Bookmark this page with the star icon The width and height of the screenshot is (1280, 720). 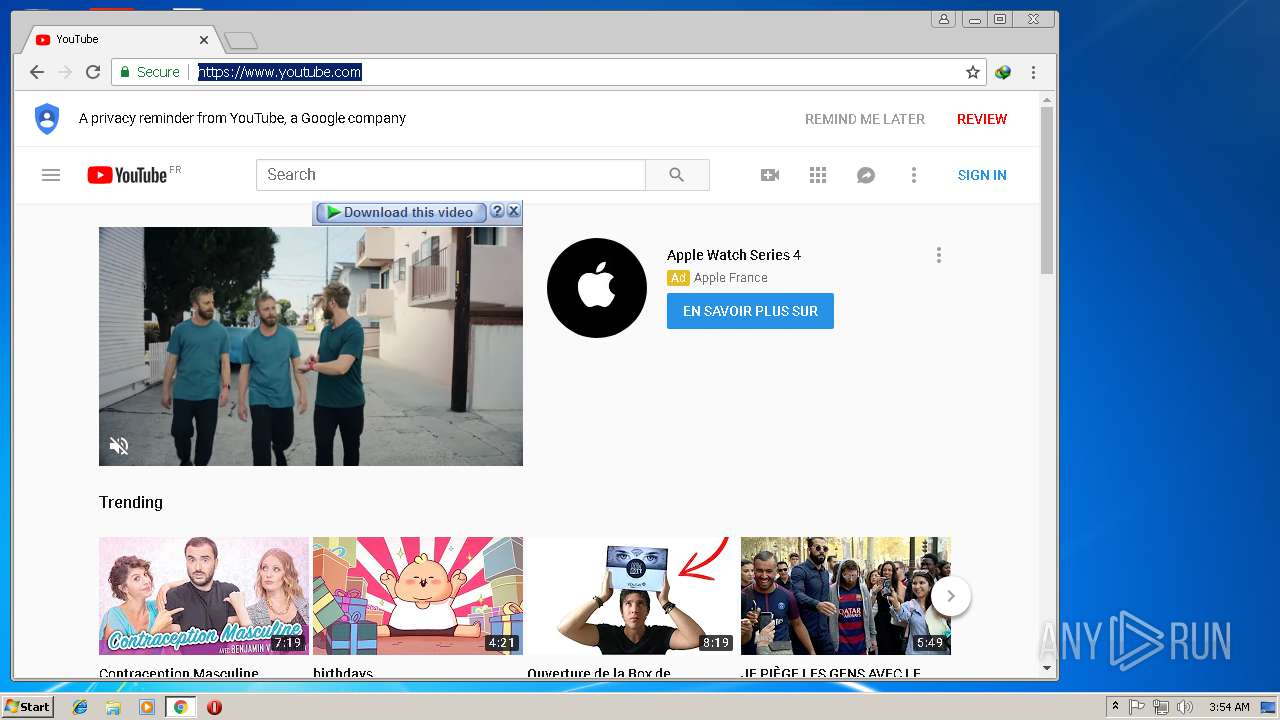(x=972, y=72)
